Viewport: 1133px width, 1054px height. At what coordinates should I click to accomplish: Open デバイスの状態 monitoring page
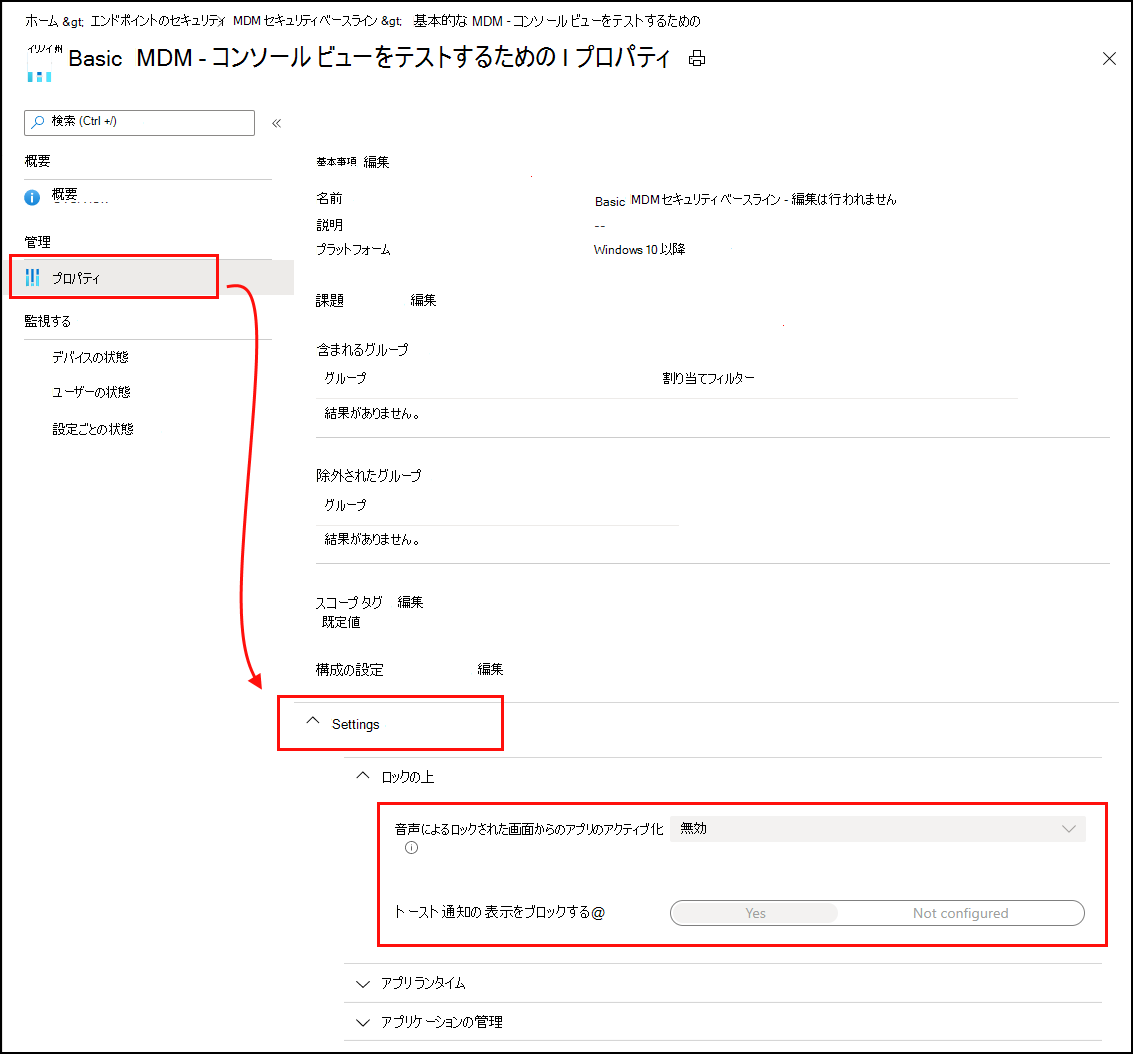pos(90,357)
